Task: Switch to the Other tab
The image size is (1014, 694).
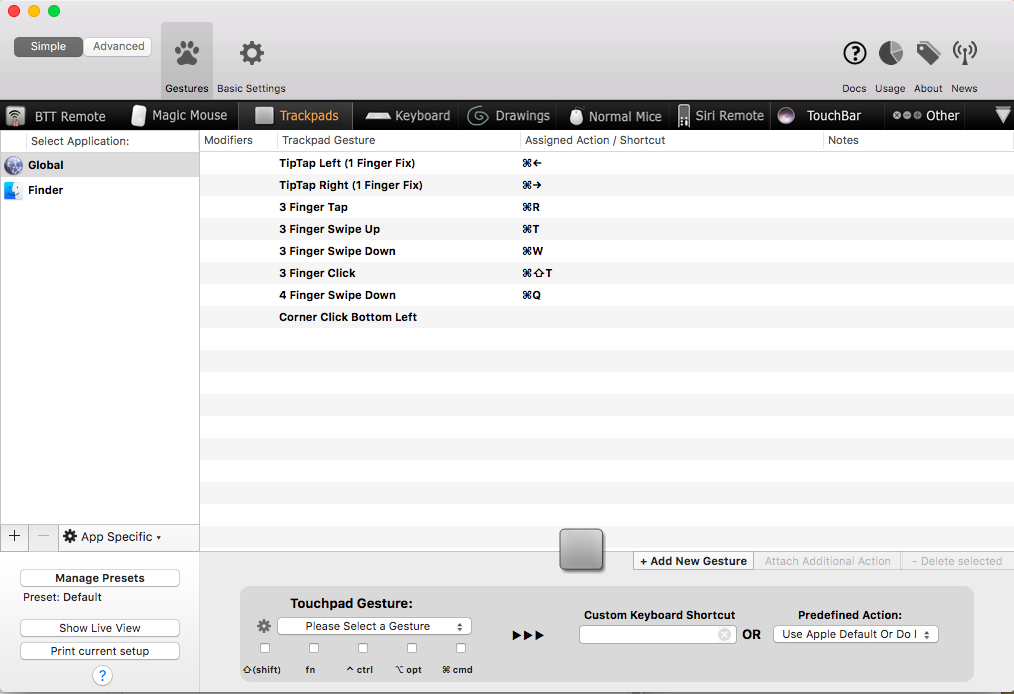Action: point(925,116)
